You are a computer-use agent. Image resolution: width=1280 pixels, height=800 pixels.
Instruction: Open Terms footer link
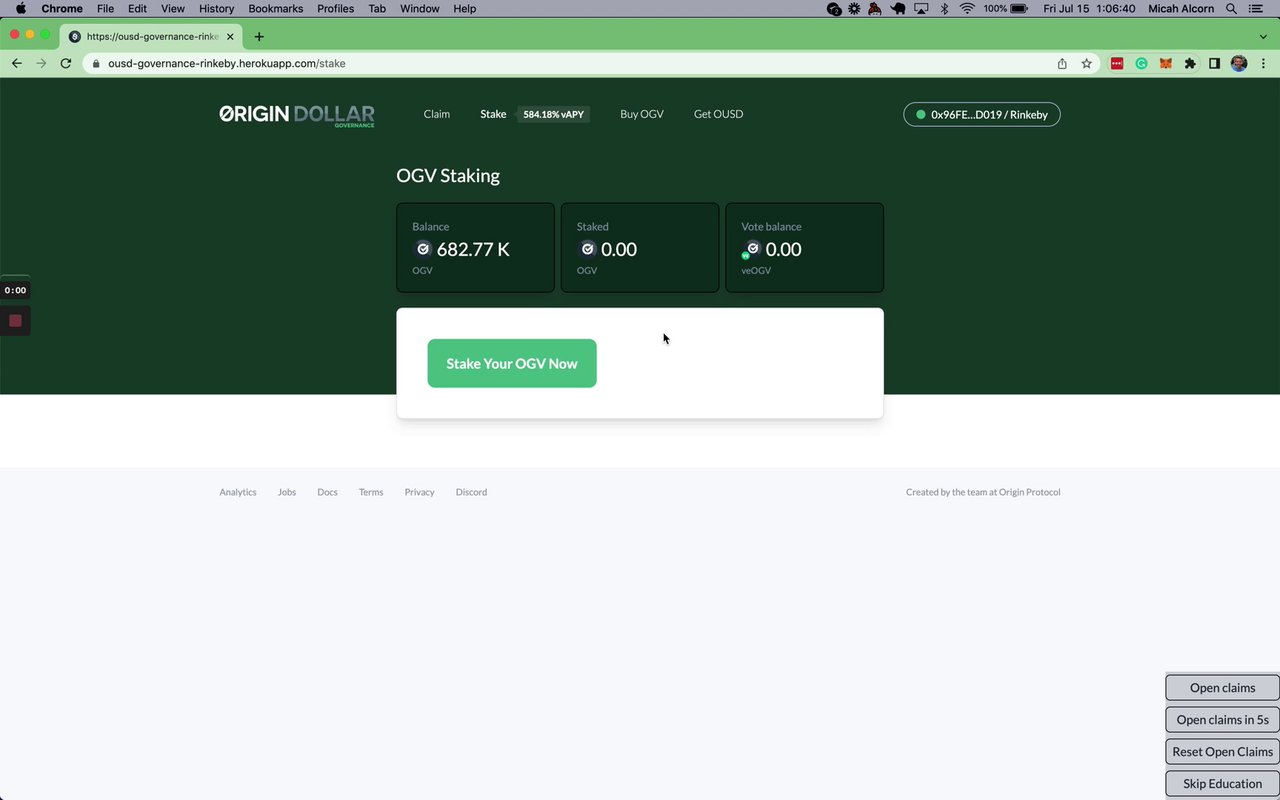coord(371,492)
